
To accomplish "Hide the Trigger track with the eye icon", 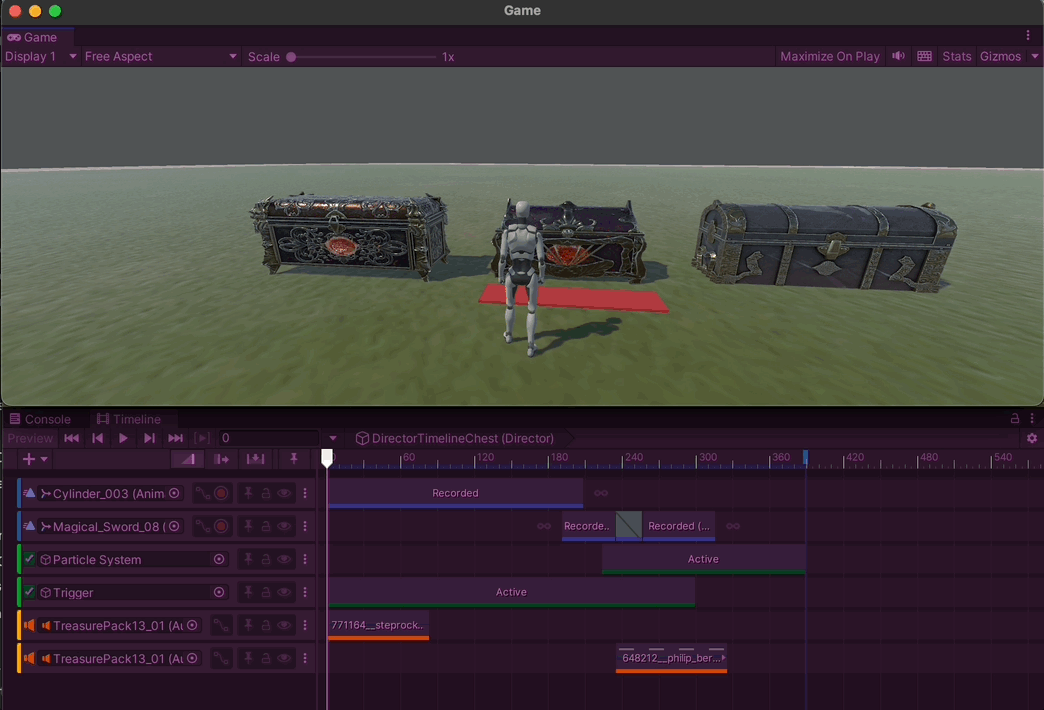I will pos(284,592).
